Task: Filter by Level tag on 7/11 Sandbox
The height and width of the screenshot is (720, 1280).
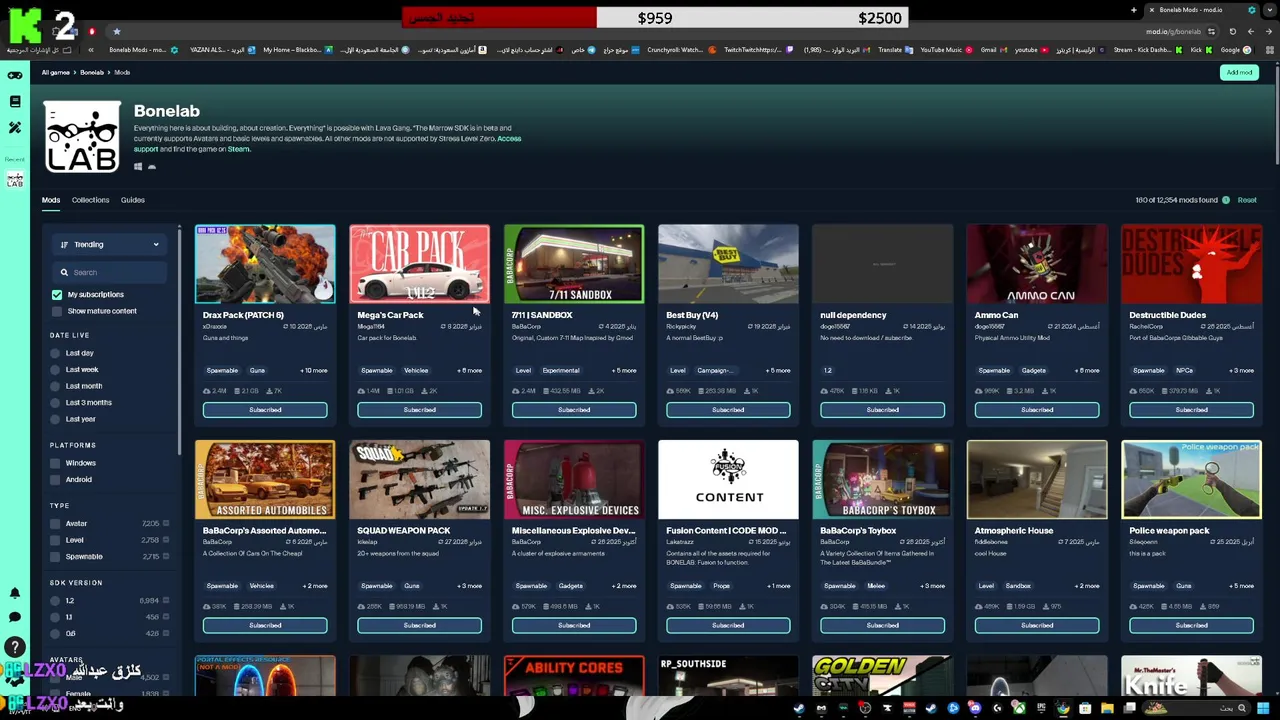Action: [x=523, y=371]
